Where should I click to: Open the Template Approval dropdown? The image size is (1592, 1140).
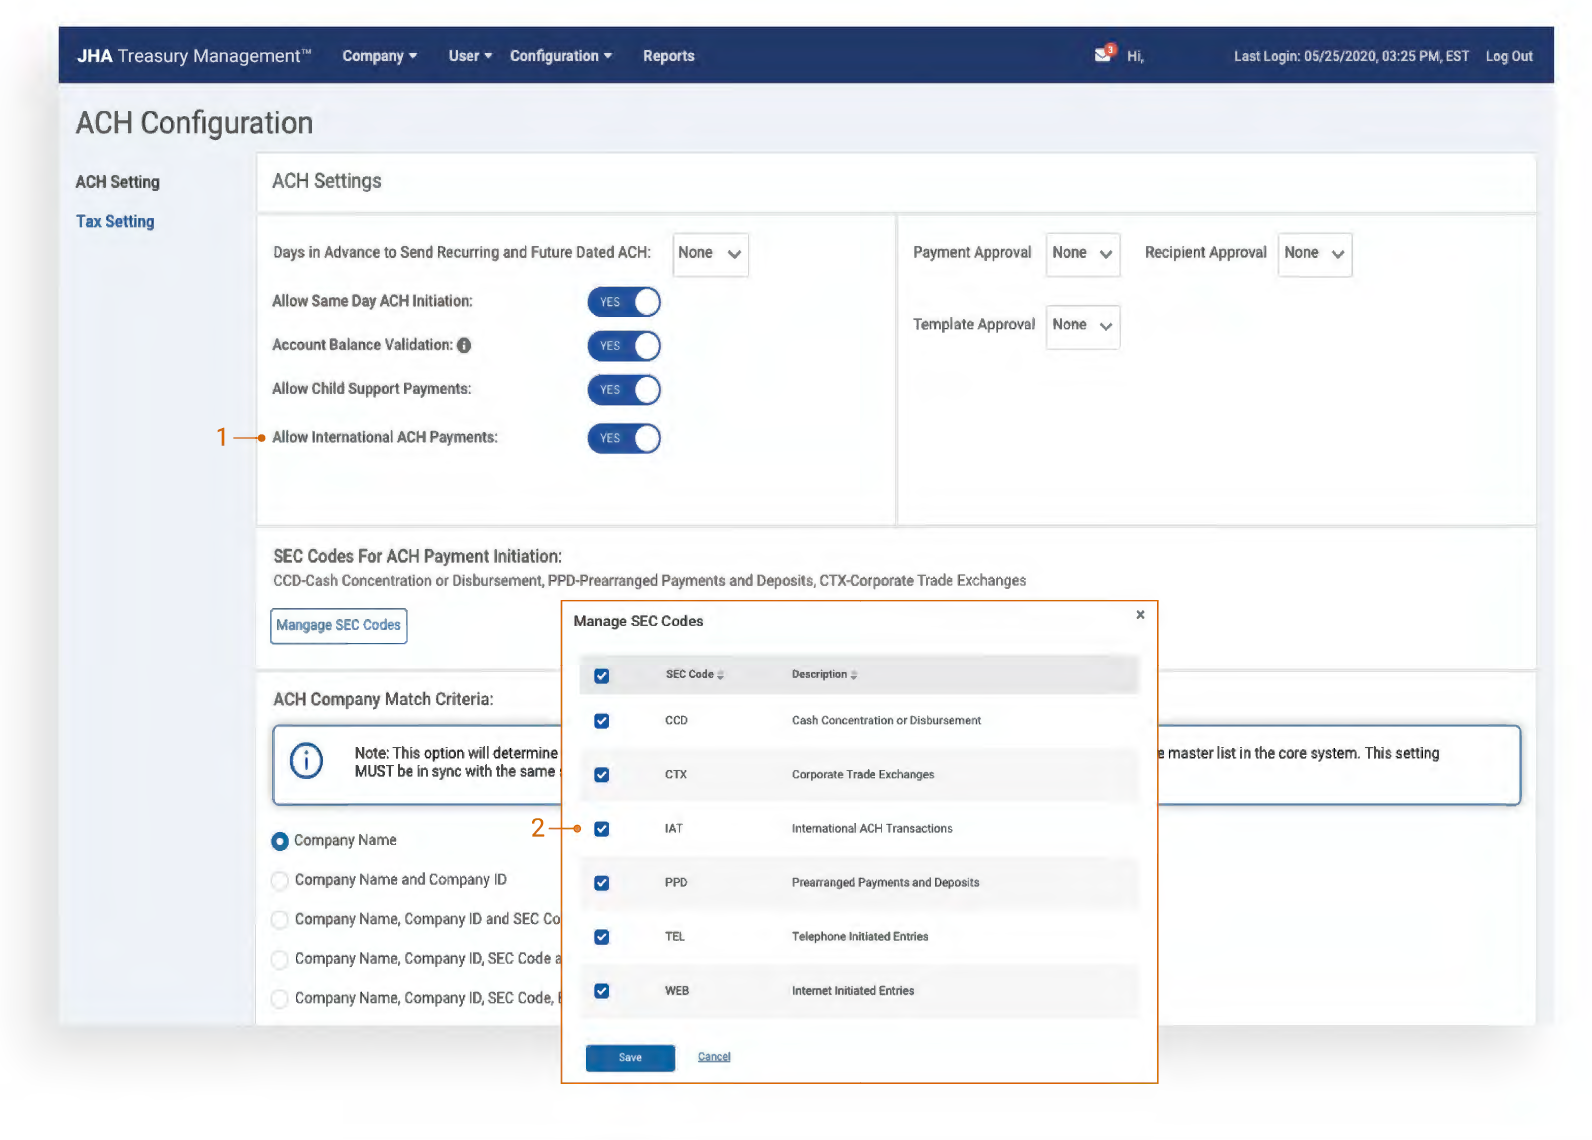coord(1082,326)
